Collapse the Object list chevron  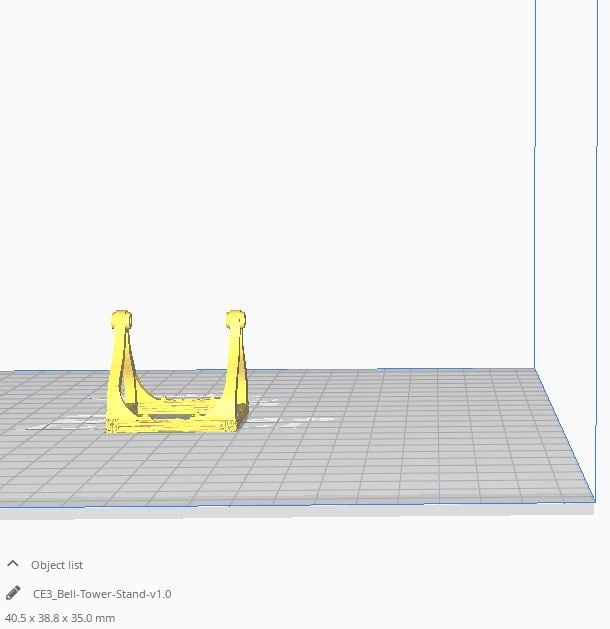13,564
